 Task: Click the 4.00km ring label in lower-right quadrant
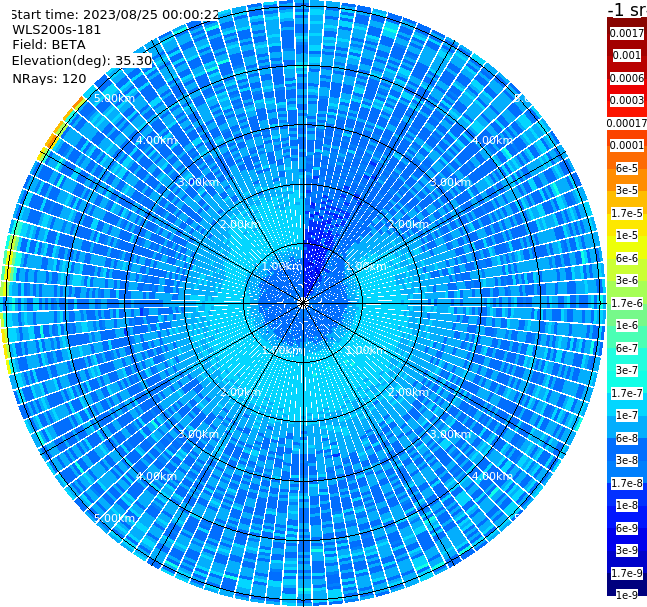click(x=492, y=476)
